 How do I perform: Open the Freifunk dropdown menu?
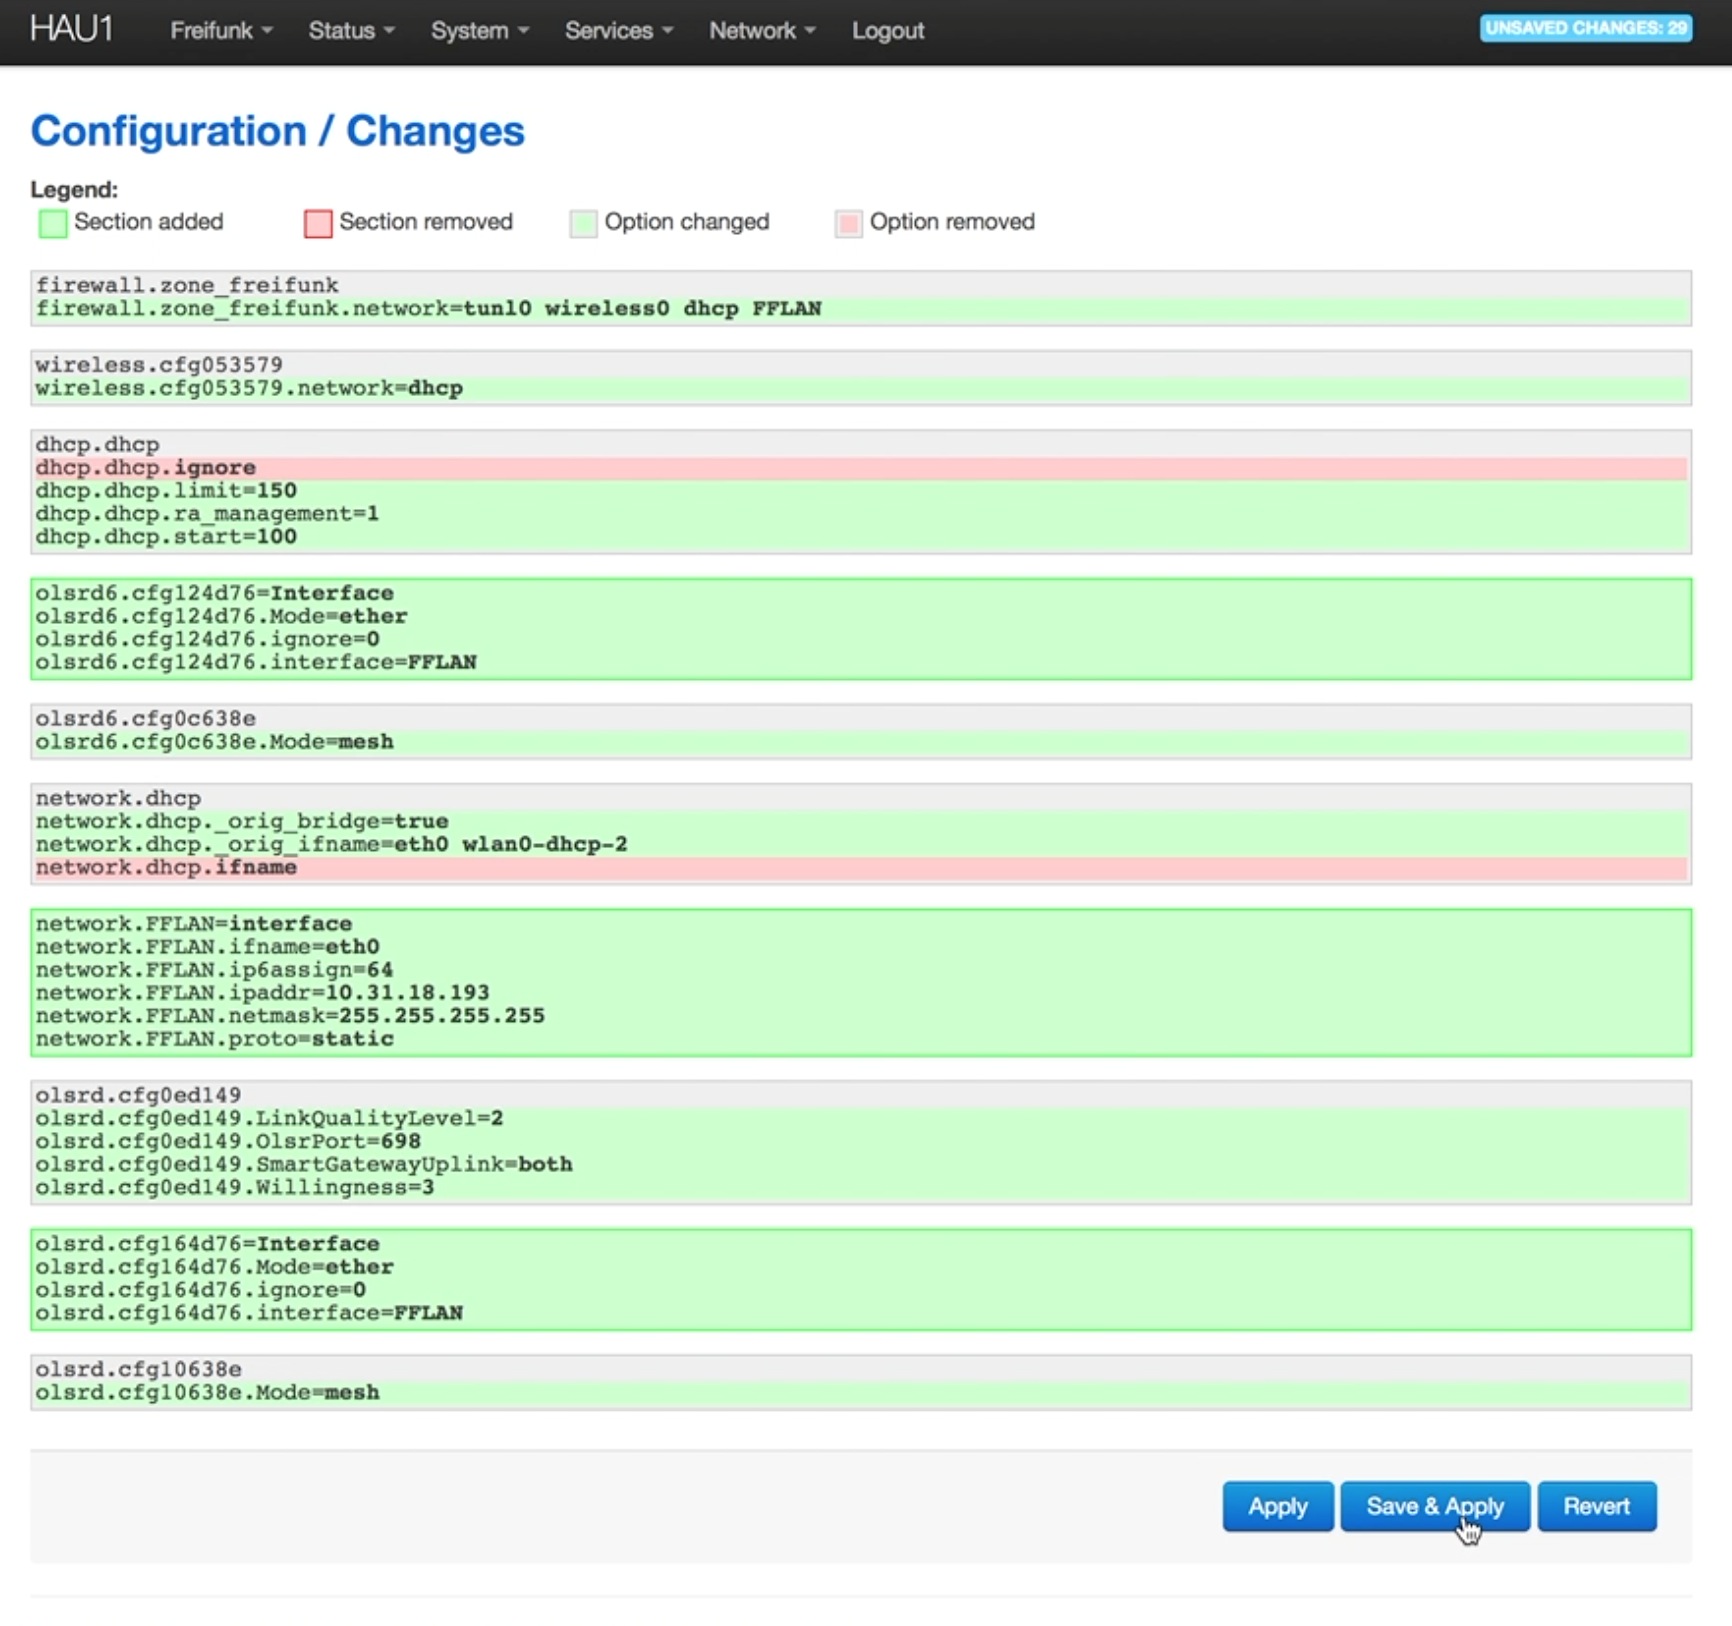point(220,31)
